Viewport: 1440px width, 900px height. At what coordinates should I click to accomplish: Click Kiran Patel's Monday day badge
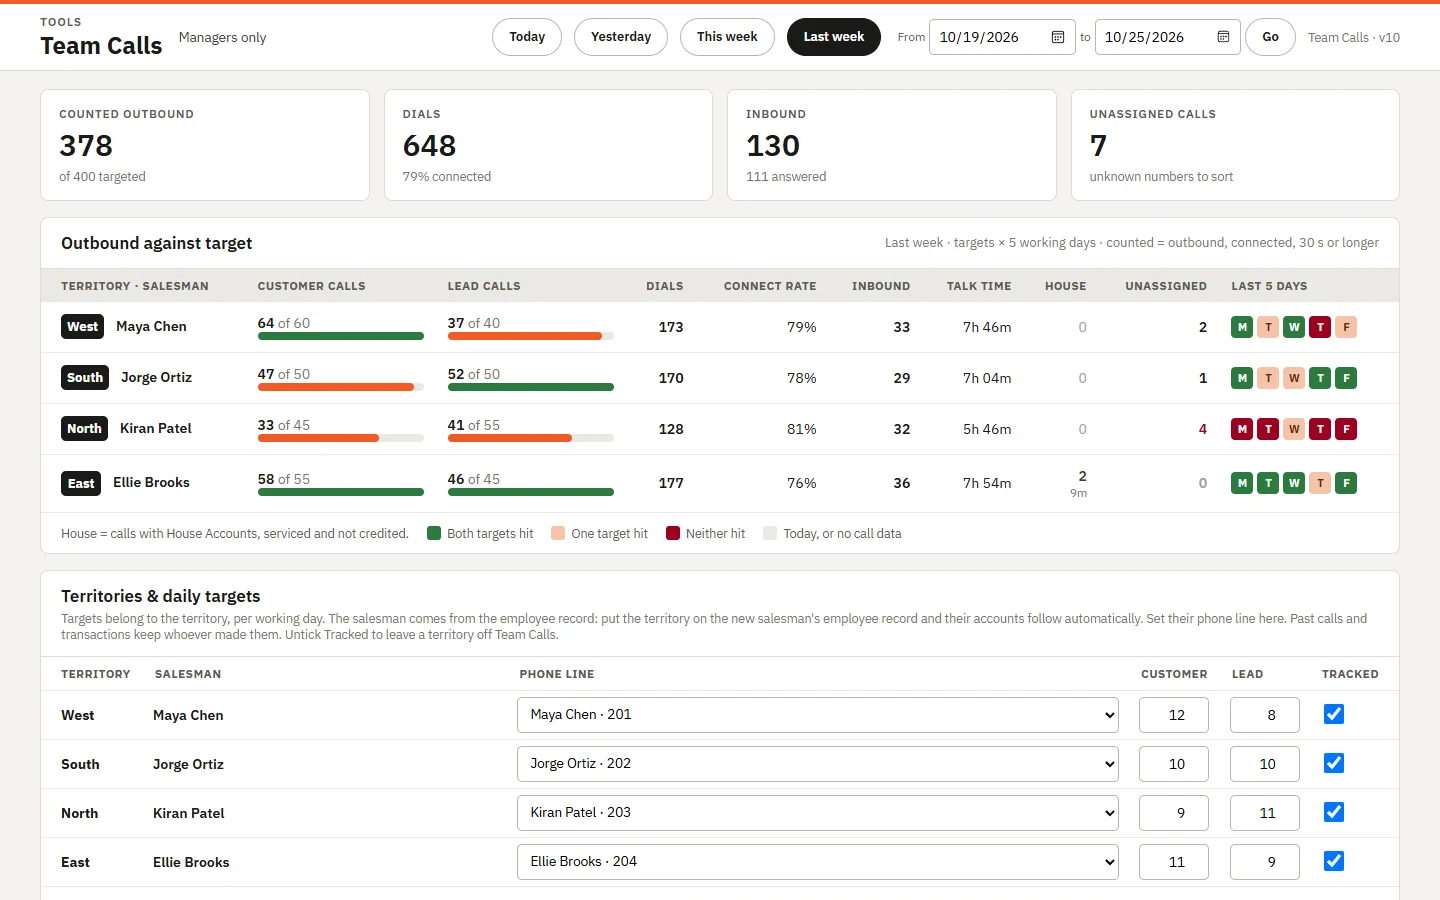(1242, 429)
